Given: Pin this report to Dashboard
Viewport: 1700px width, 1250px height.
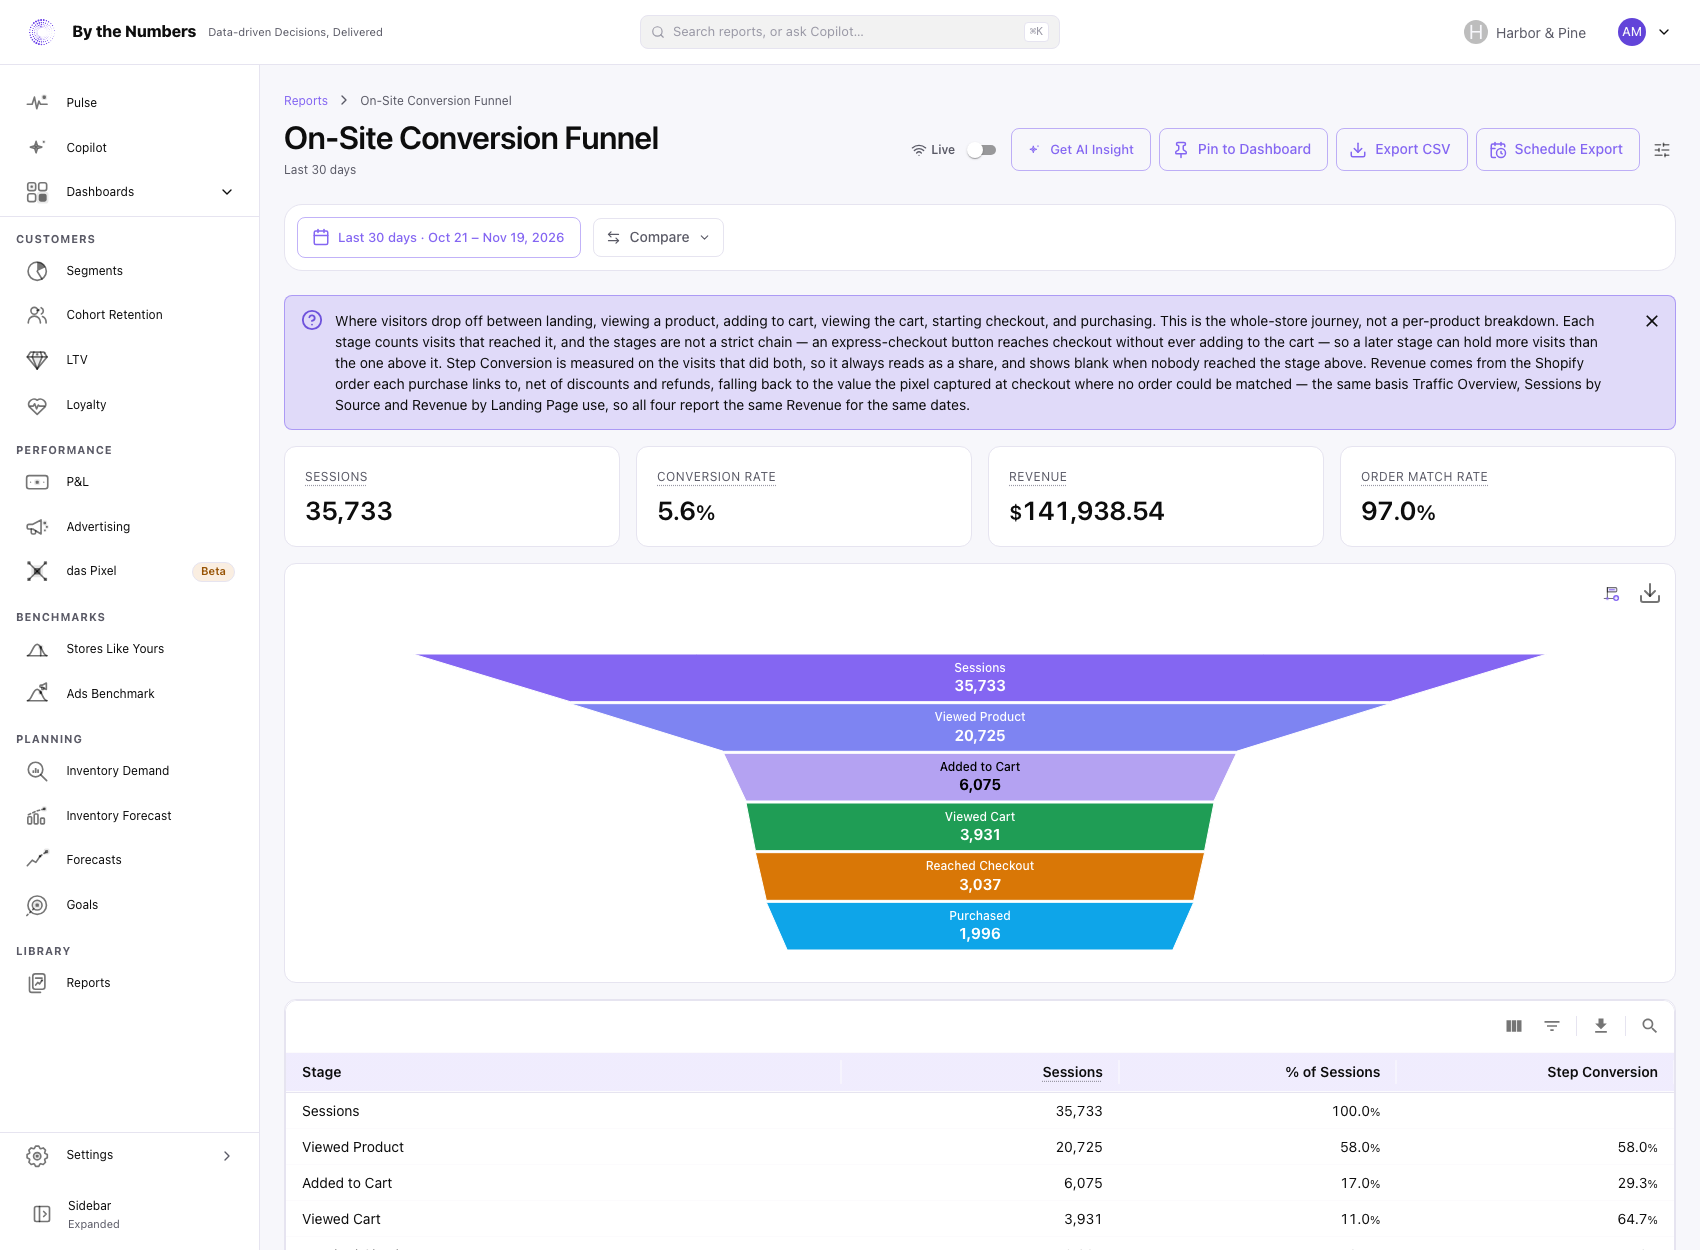Looking at the screenshot, I should click(x=1243, y=150).
